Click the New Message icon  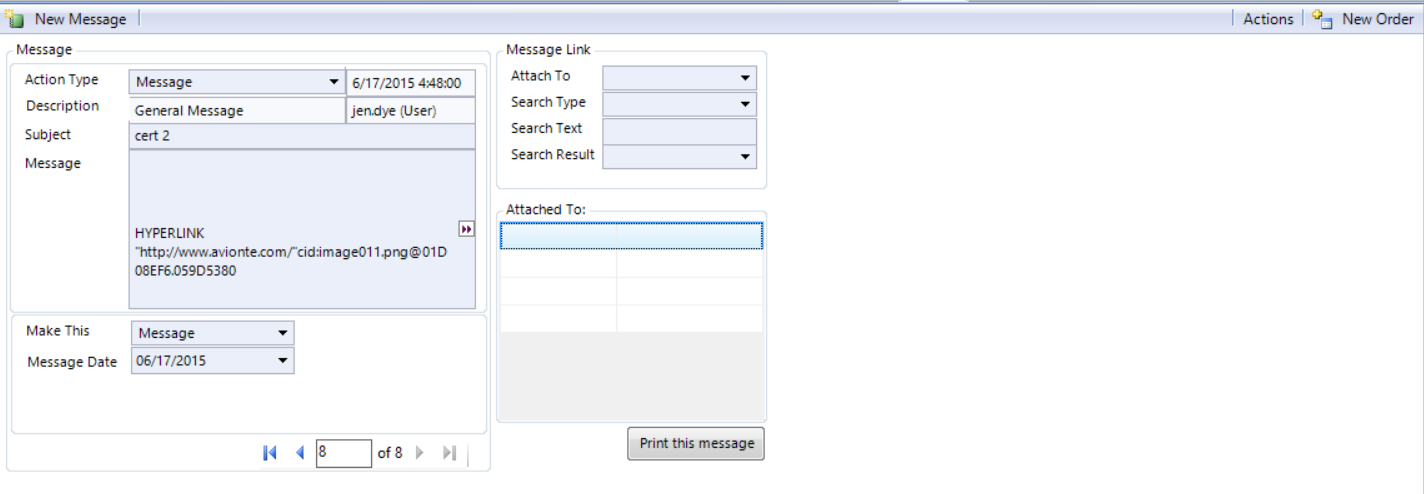click(x=15, y=19)
